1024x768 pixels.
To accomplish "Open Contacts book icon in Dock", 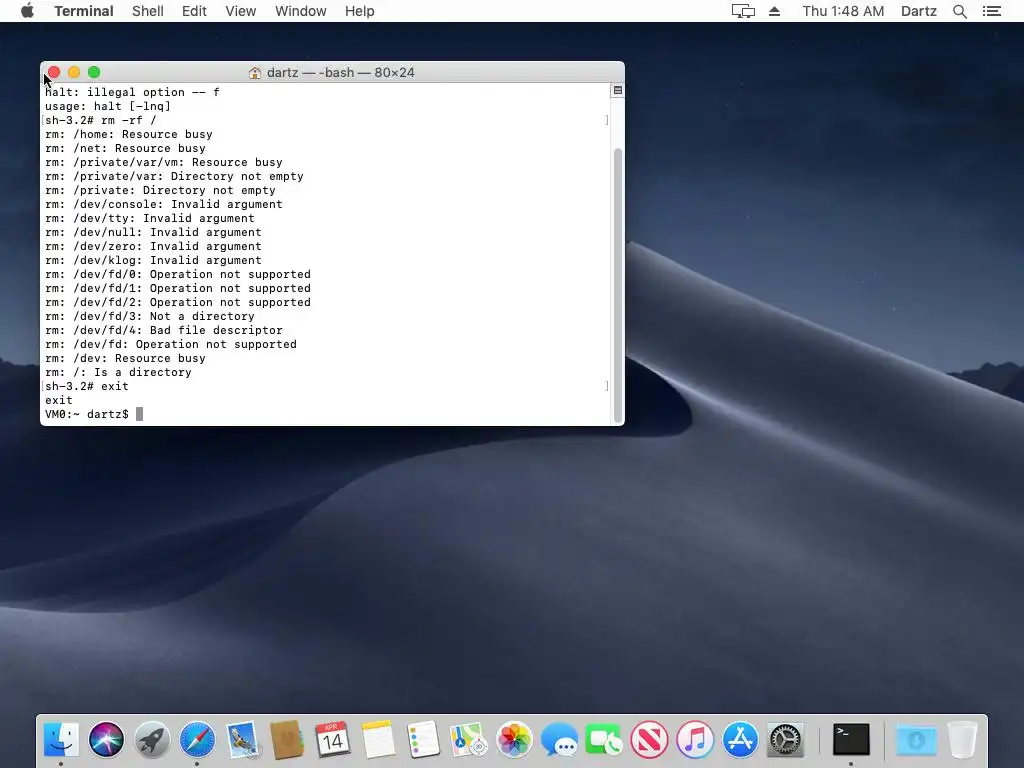I will (x=287, y=740).
